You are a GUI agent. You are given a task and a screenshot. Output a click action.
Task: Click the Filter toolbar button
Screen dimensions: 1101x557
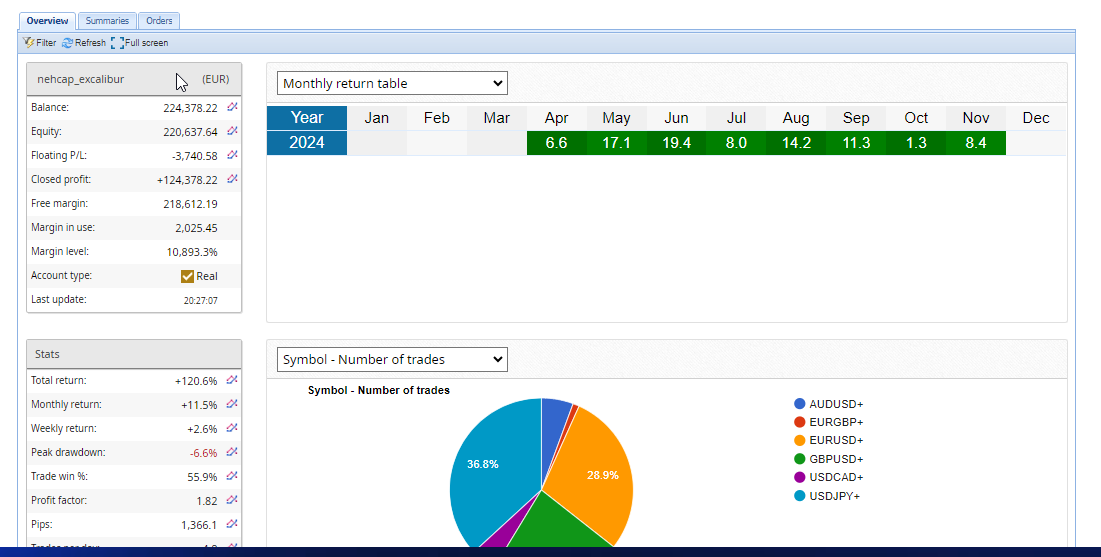[x=40, y=43]
